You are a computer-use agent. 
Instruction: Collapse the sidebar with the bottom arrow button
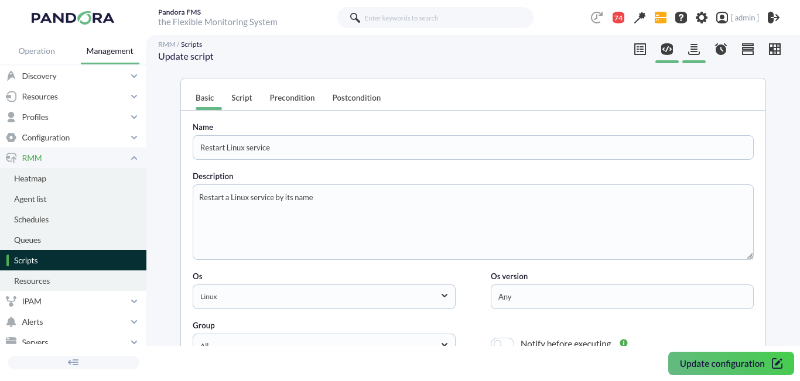point(73,362)
